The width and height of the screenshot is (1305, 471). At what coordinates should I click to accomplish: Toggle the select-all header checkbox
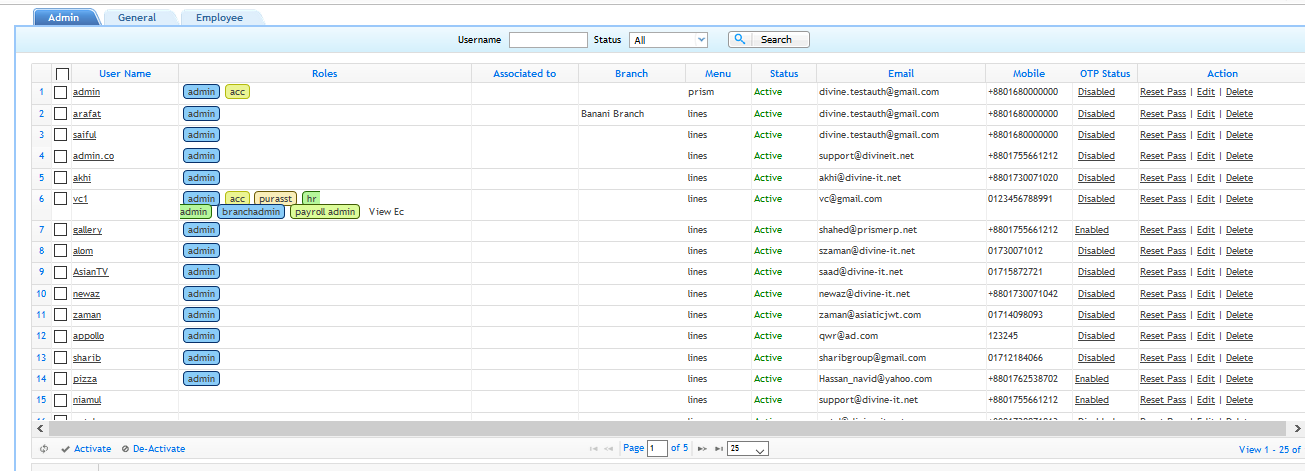tap(62, 74)
